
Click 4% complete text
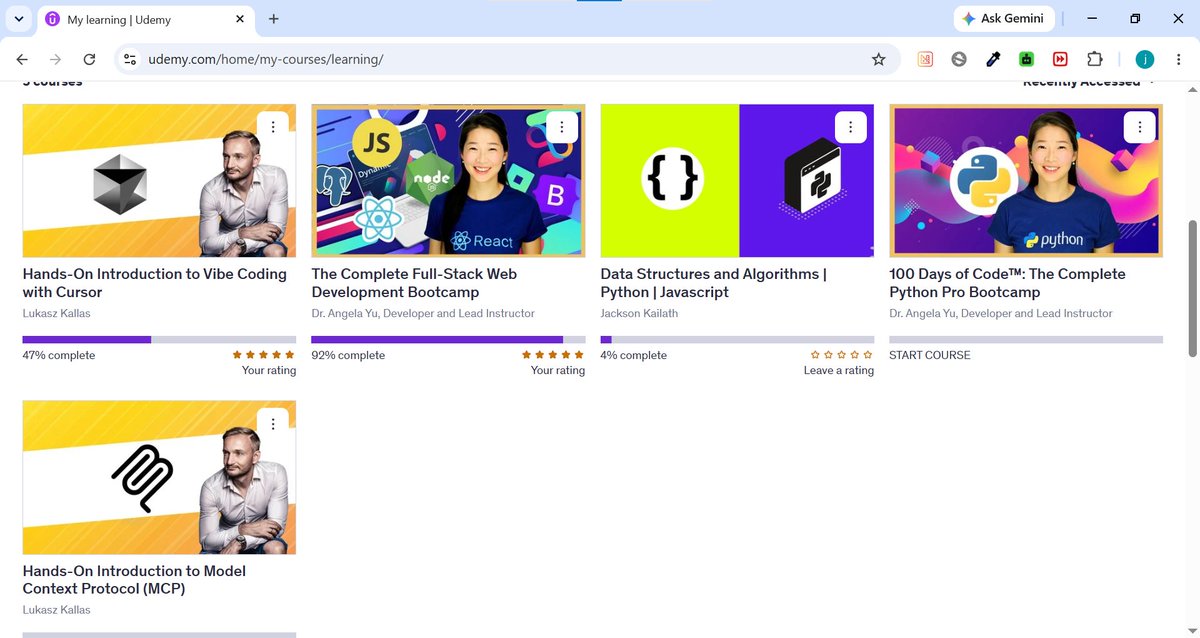[634, 355]
